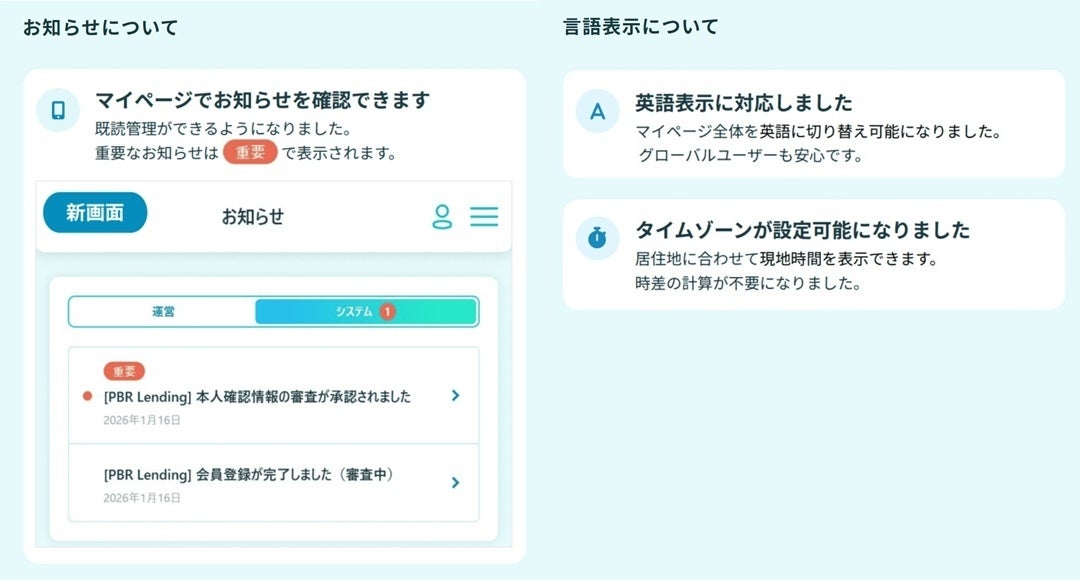
Task: Click the 重要 badge in description text
Action: tap(250, 152)
